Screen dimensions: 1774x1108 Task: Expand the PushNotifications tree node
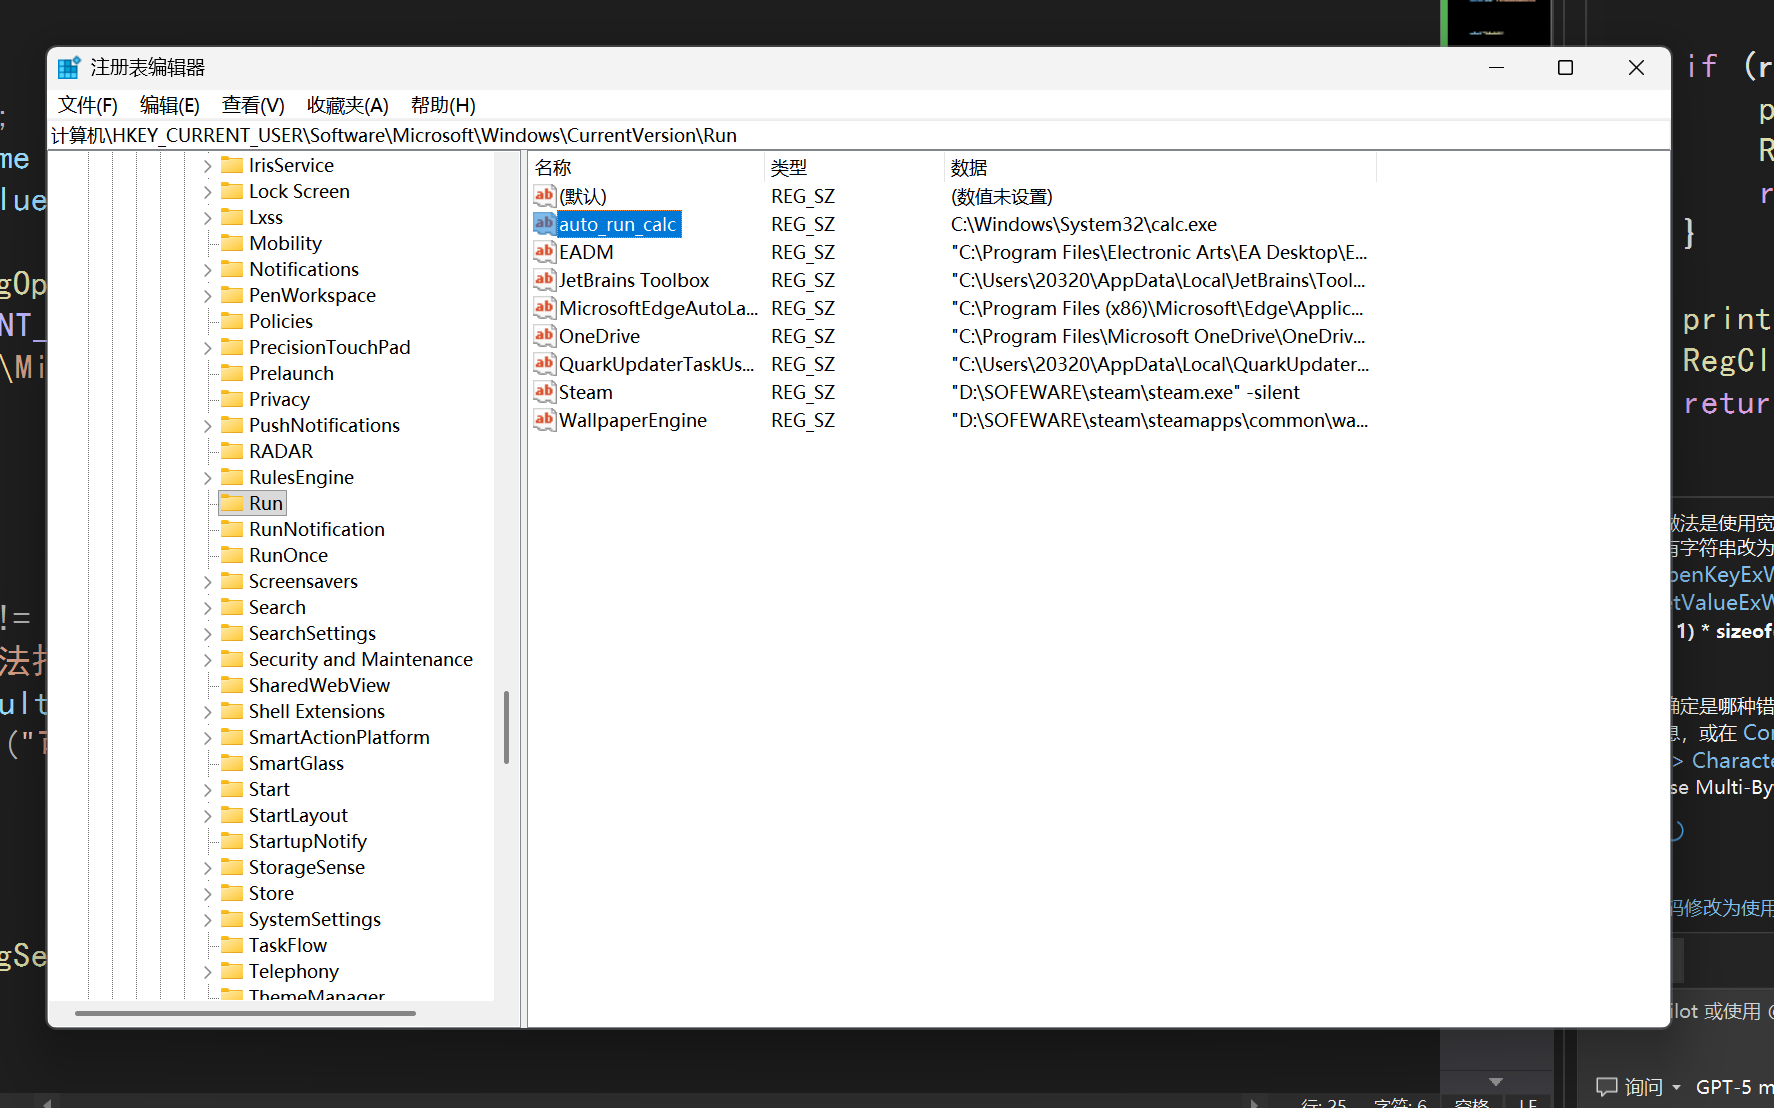coord(208,425)
